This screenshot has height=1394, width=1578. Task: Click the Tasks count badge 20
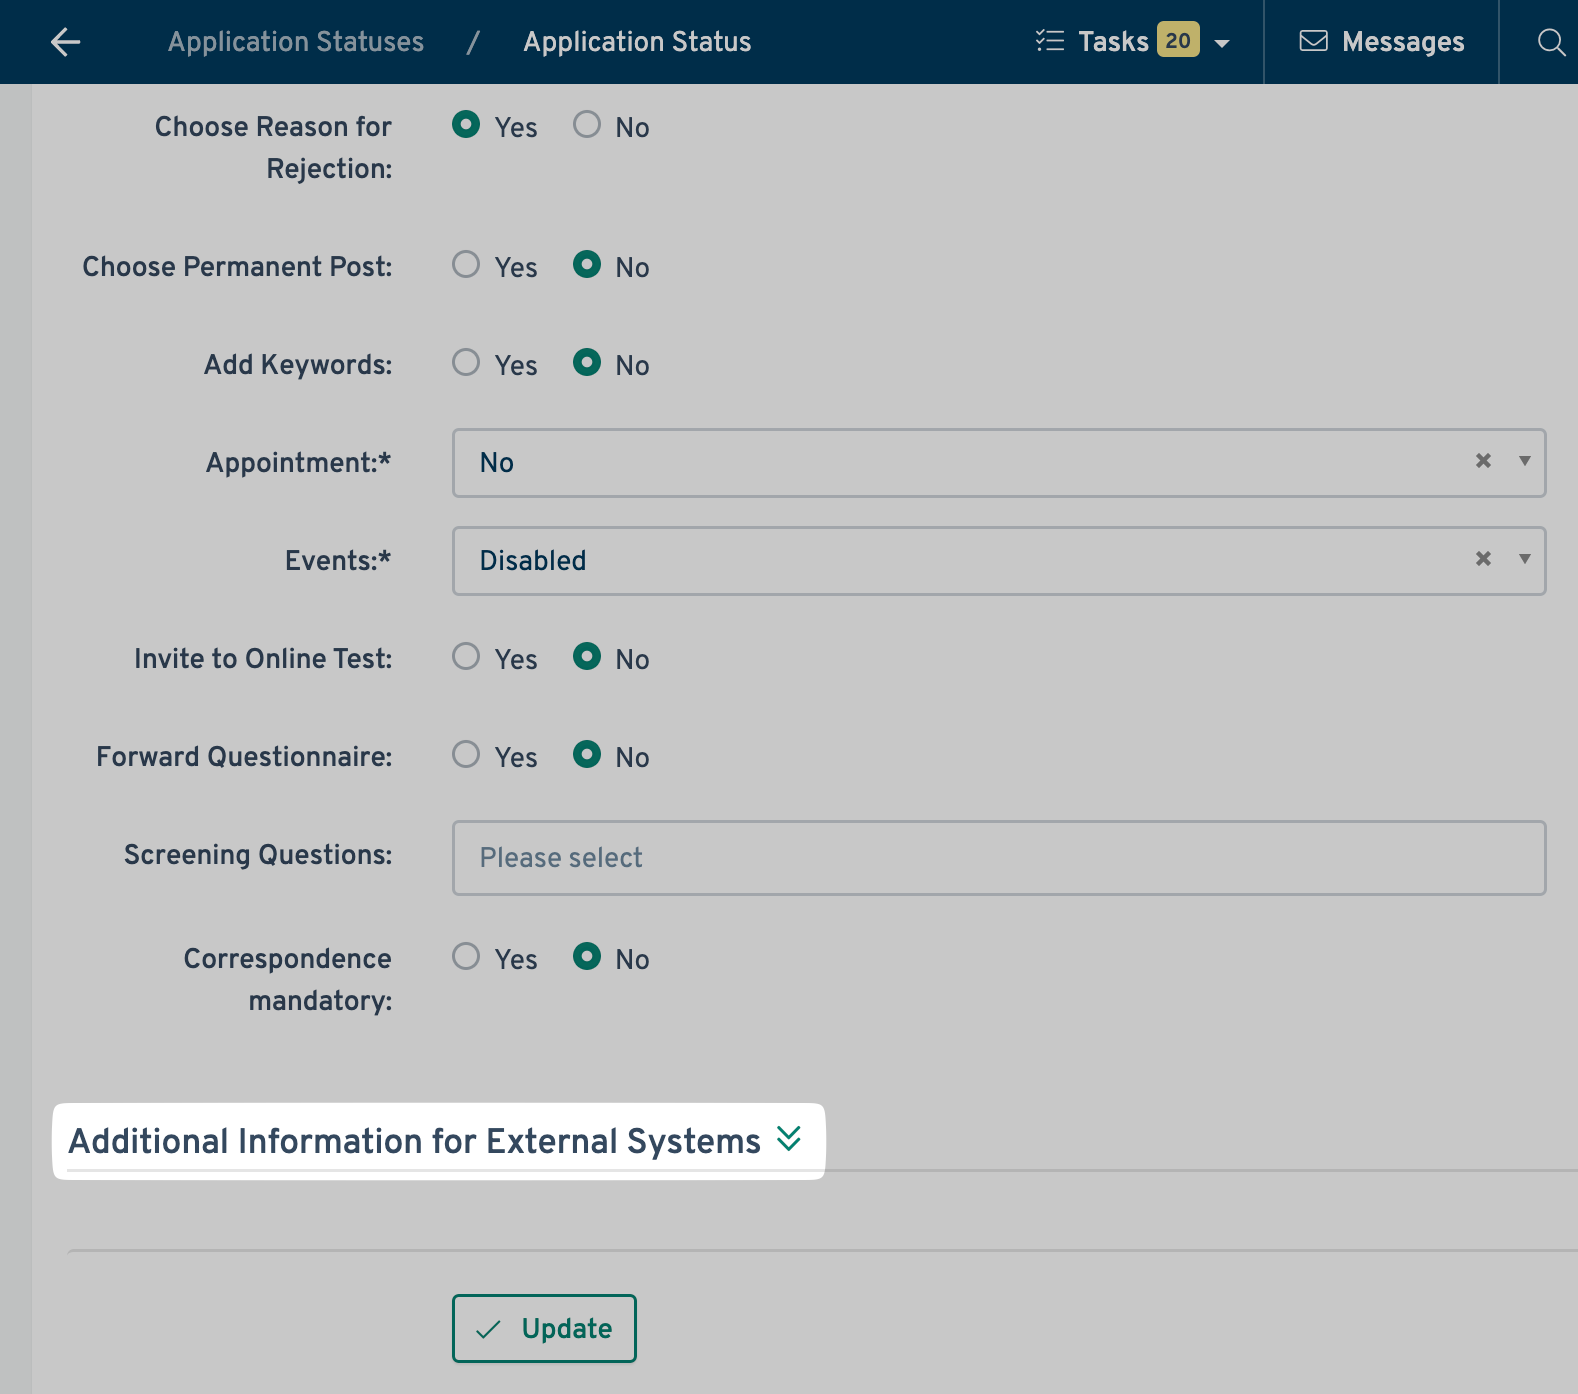pos(1177,41)
